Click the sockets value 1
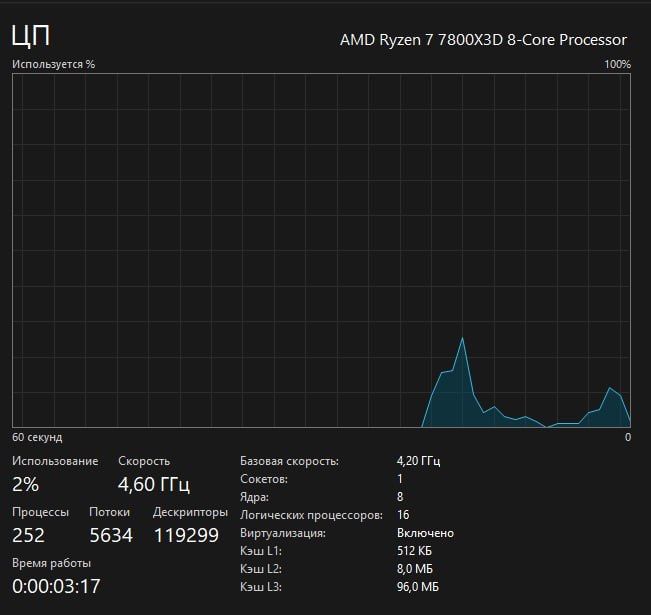The width and height of the screenshot is (651, 615). [x=400, y=479]
